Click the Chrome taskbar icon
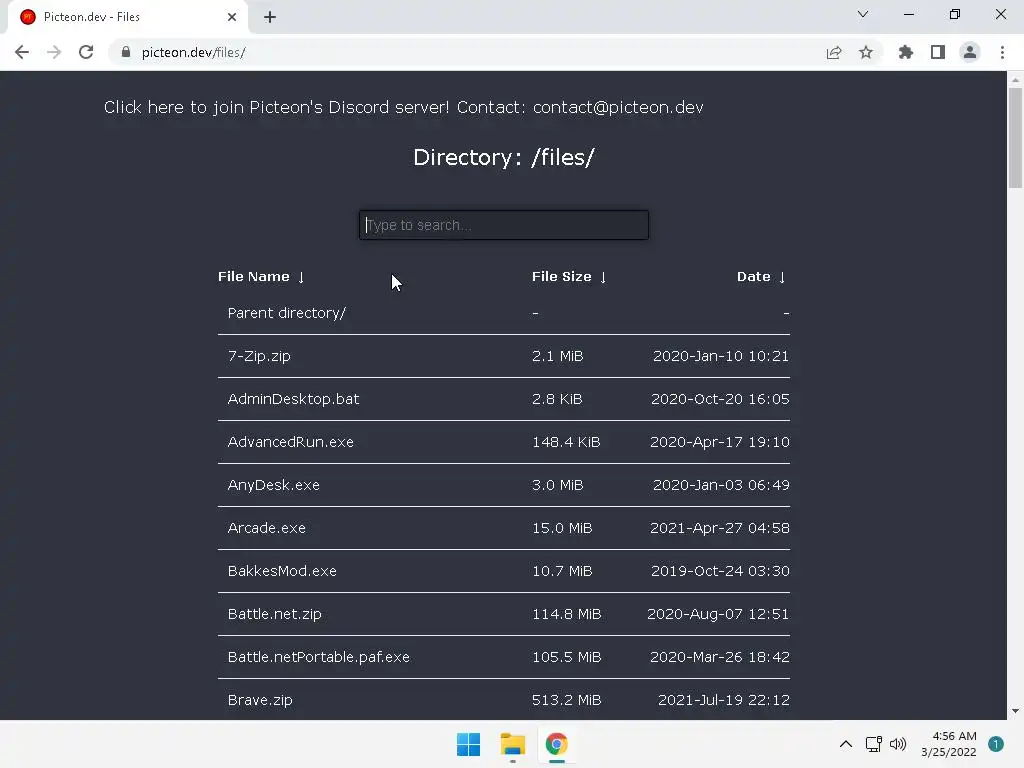Screen dimensions: 1024x768 click(x=556, y=744)
